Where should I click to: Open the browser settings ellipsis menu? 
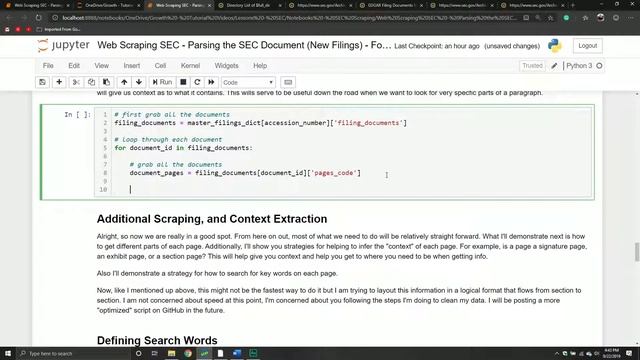tap(631, 18)
